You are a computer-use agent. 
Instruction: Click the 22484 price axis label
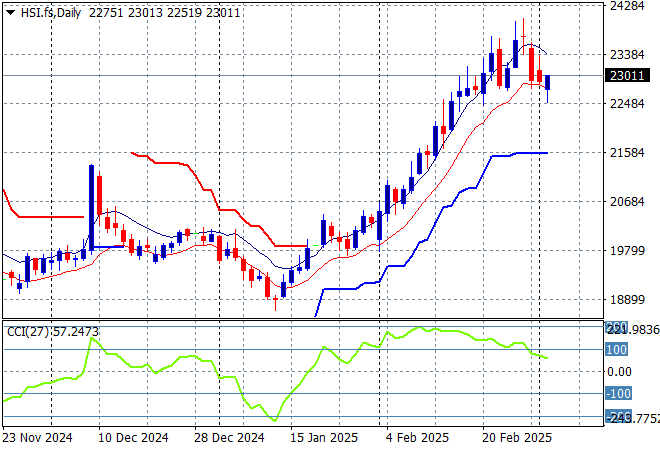tap(626, 104)
